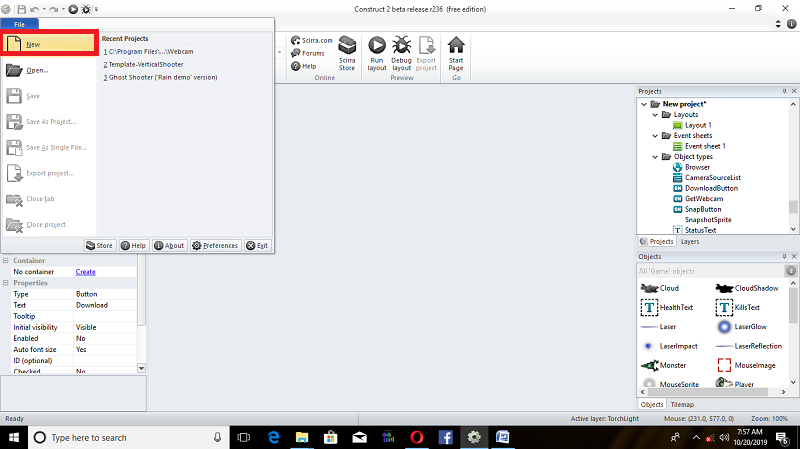Image resolution: width=800 pixels, height=449 pixels.
Task: Open recent project C:\Program Files\...\Webcam
Action: pyautogui.click(x=148, y=52)
